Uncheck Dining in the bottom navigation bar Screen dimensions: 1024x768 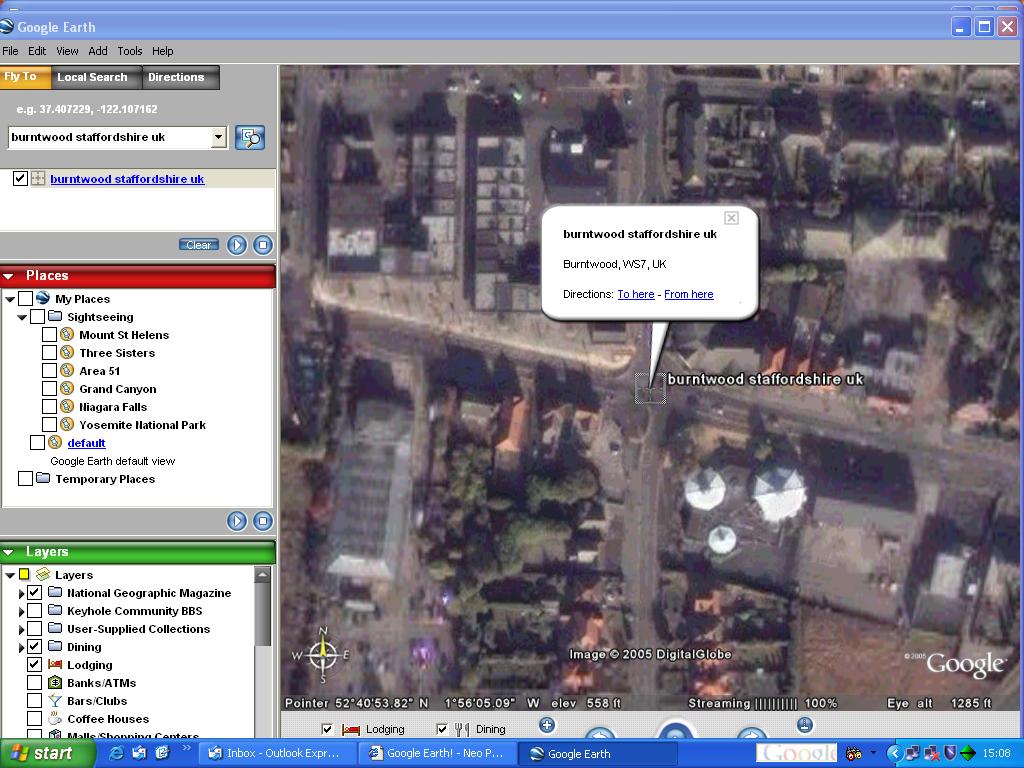(x=442, y=729)
